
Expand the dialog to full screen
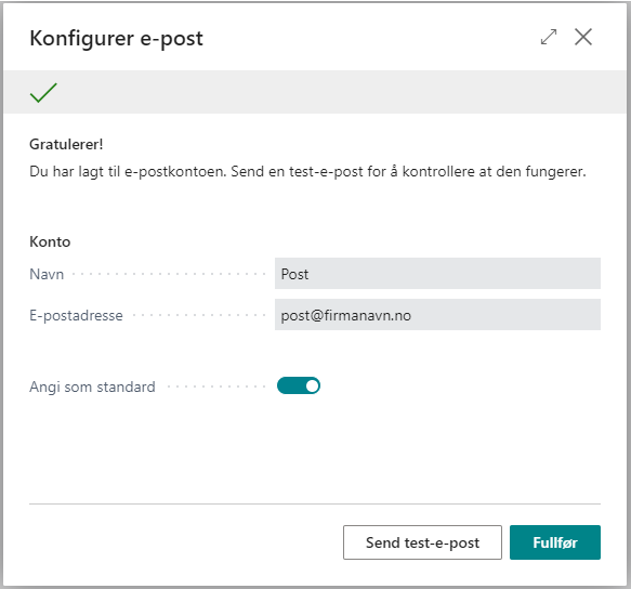pos(548,37)
